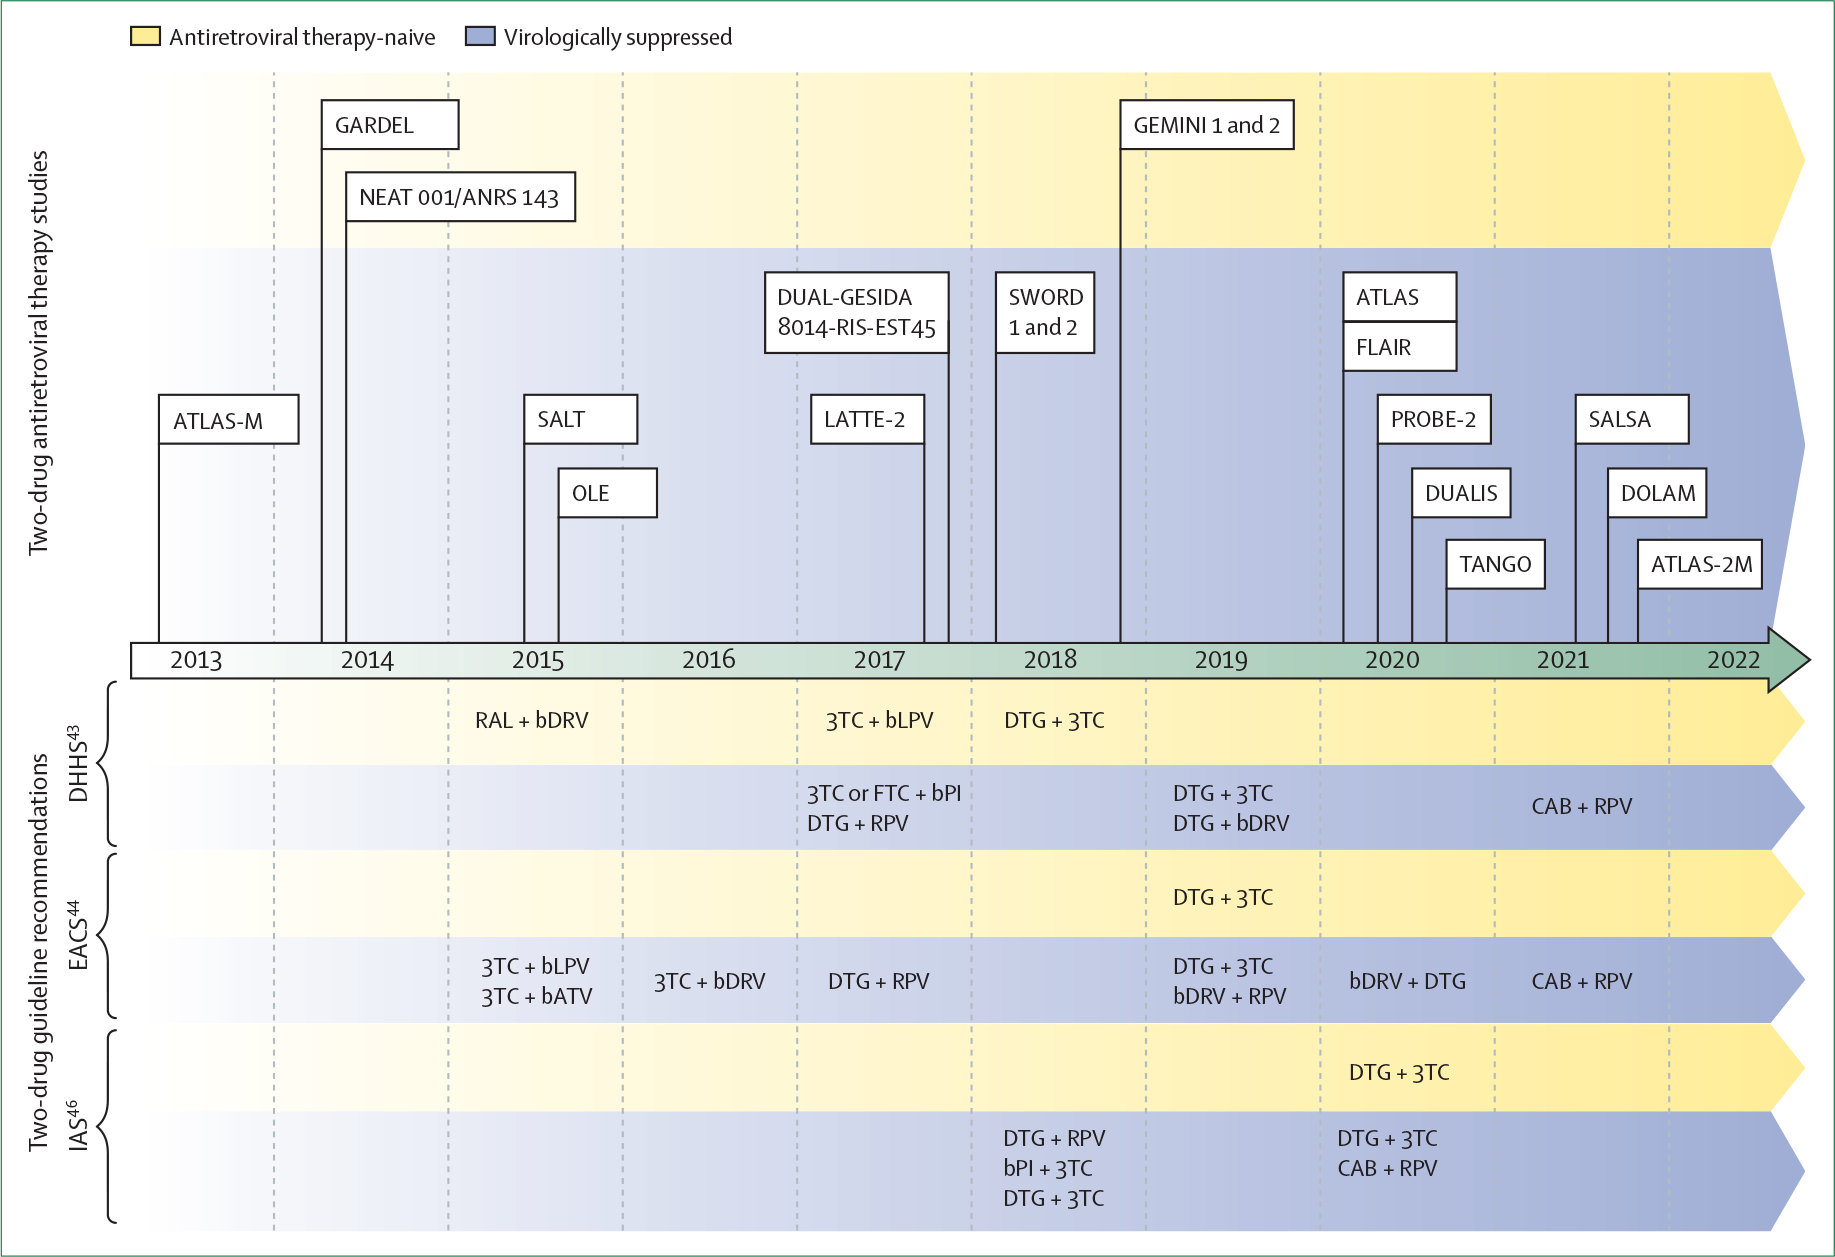The height and width of the screenshot is (1257, 1835).
Task: Select the SALT study box
Action: pos(581,419)
